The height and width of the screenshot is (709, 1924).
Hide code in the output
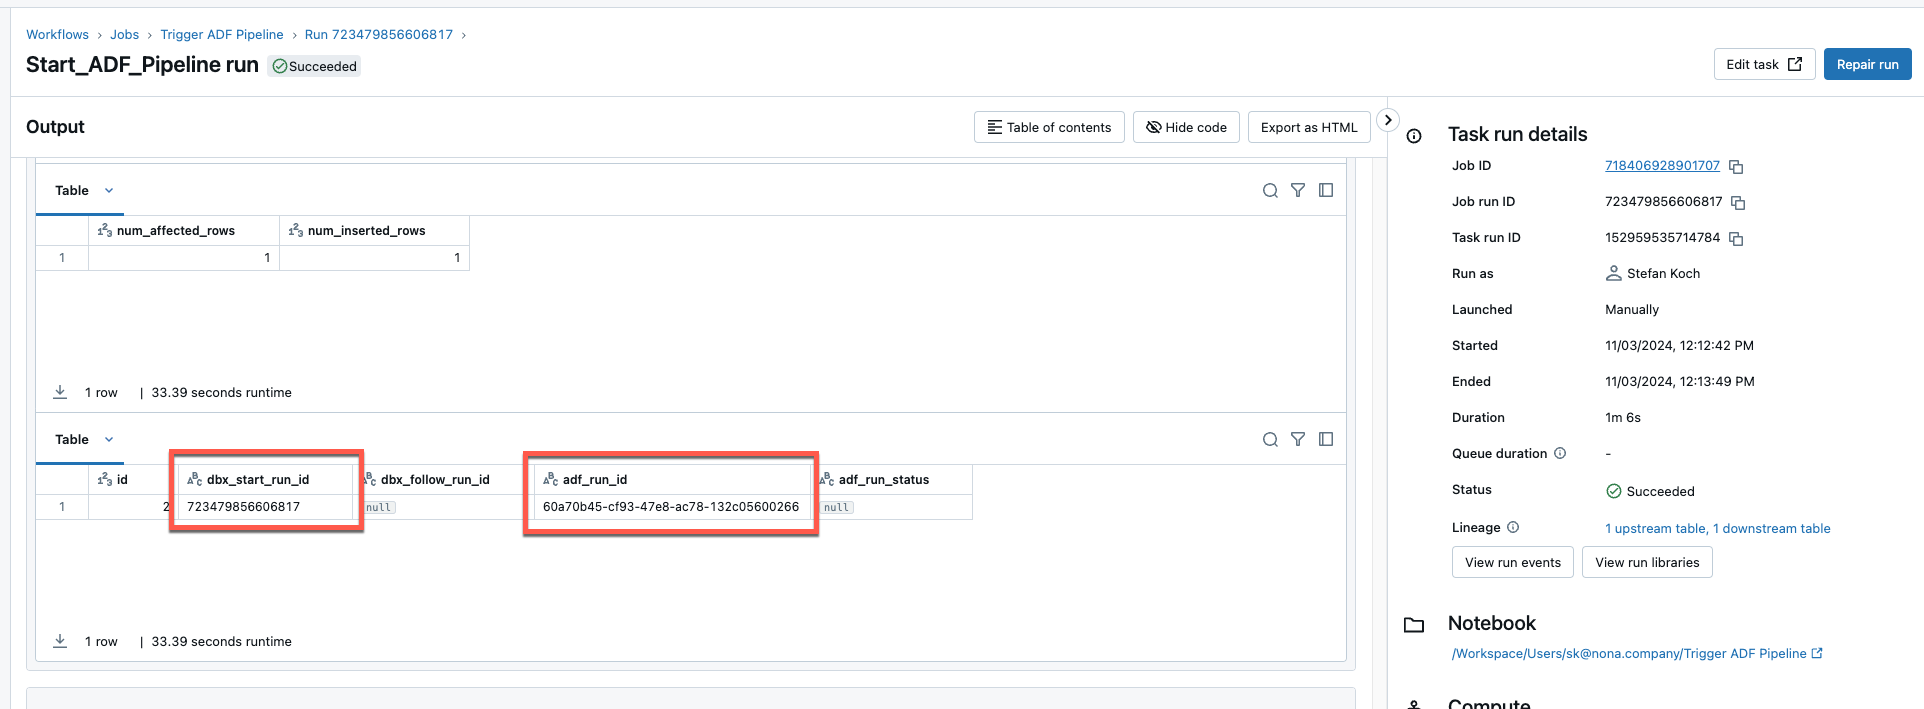click(x=1186, y=127)
